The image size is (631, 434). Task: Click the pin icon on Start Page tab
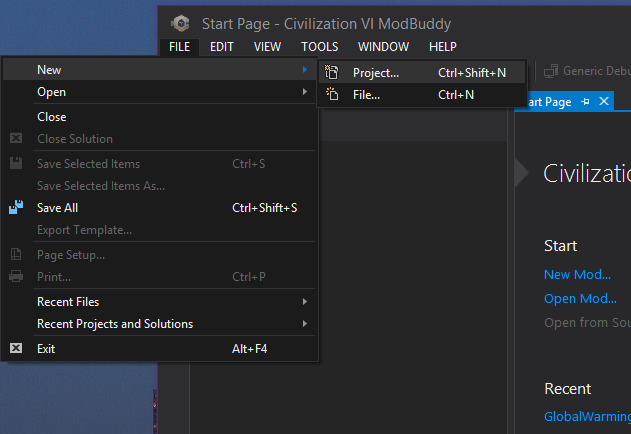(586, 102)
